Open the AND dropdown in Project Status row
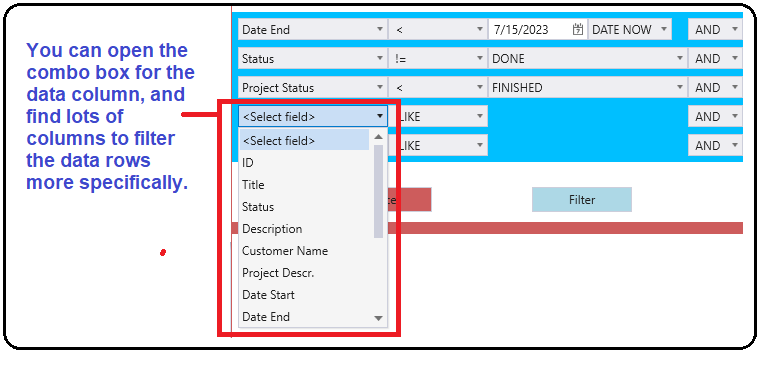This screenshot has width=765, height=376. tap(715, 88)
